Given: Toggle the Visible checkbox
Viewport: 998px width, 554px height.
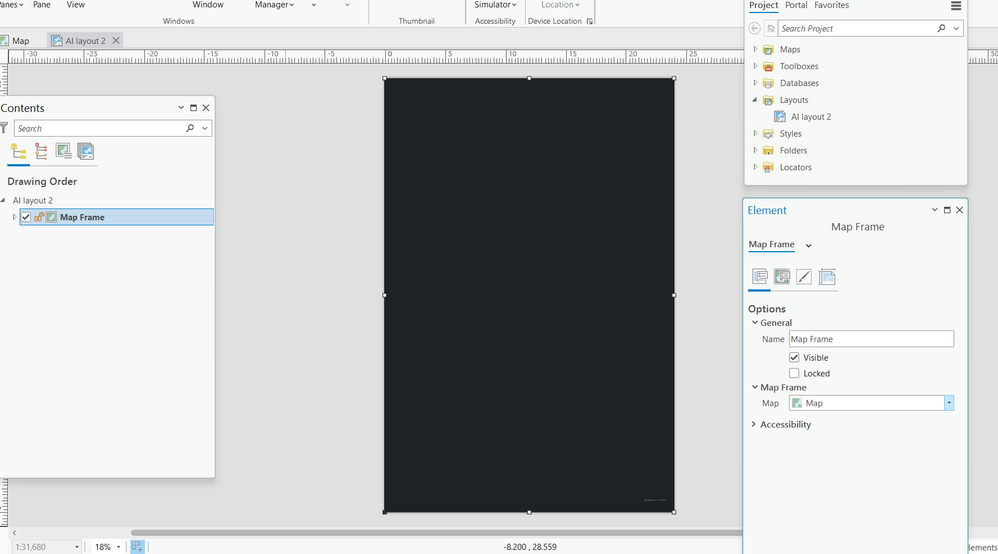Looking at the screenshot, I should click(x=794, y=357).
